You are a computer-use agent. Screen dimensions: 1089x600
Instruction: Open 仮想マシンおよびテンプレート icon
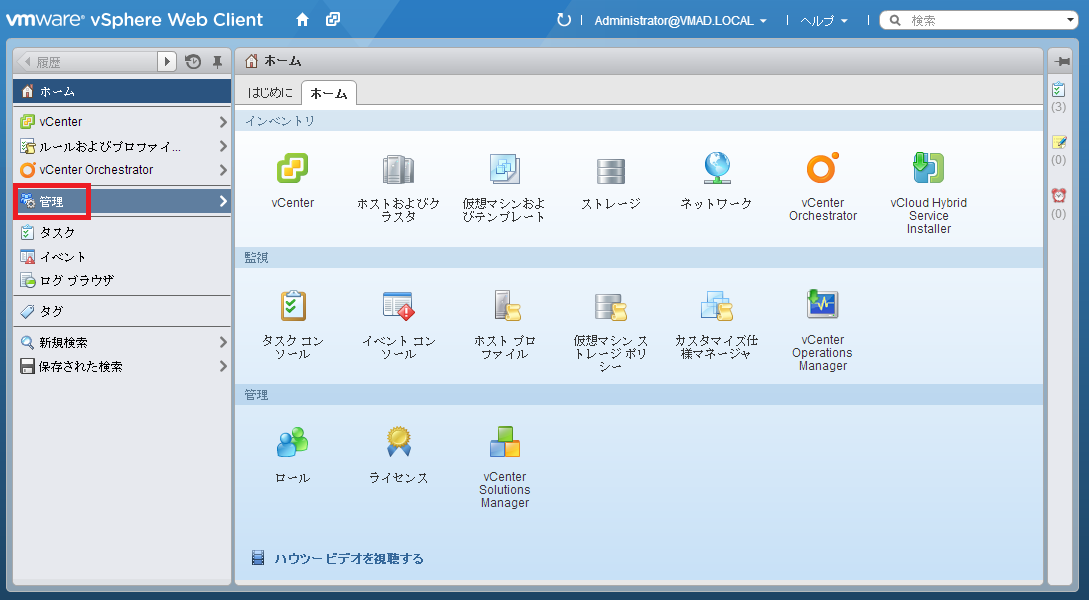tap(504, 169)
